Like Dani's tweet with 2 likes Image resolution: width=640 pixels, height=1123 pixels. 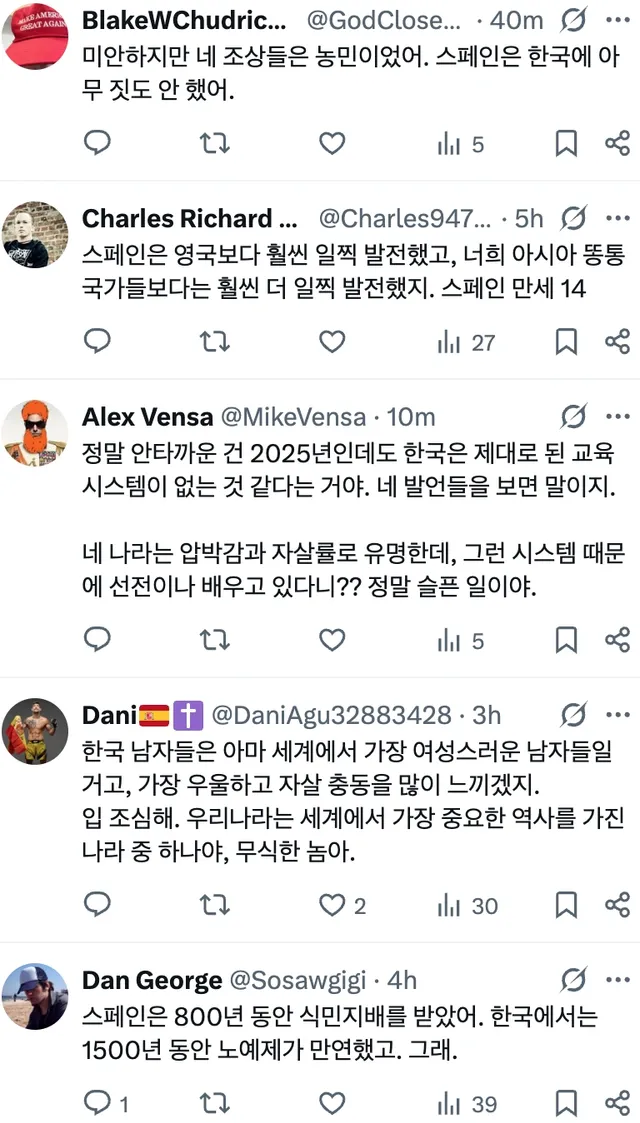[342, 905]
